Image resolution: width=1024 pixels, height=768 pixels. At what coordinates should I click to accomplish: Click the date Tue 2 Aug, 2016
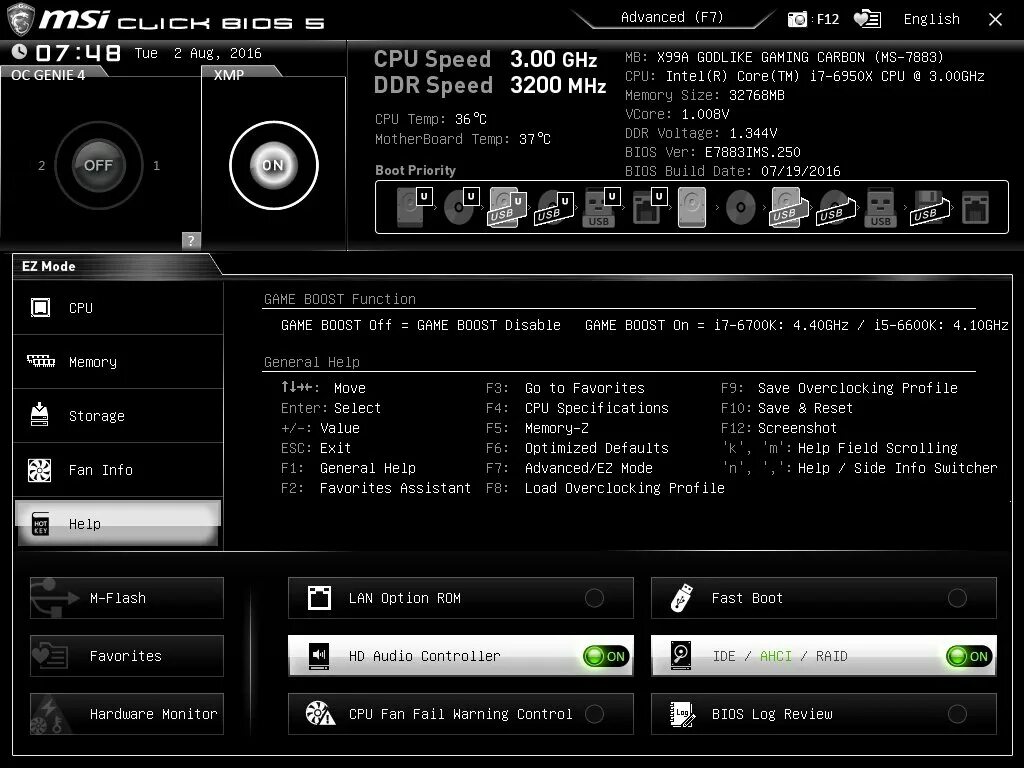pos(198,54)
